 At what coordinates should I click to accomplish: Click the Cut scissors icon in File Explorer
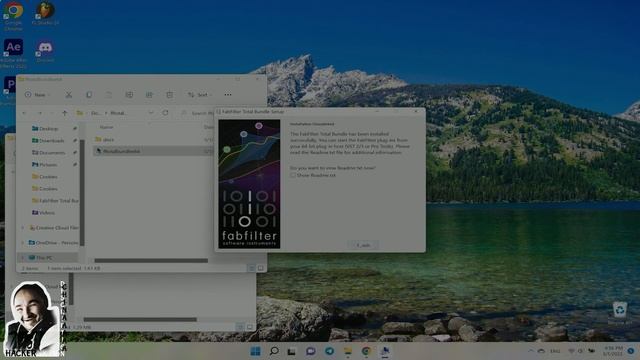click(69, 95)
